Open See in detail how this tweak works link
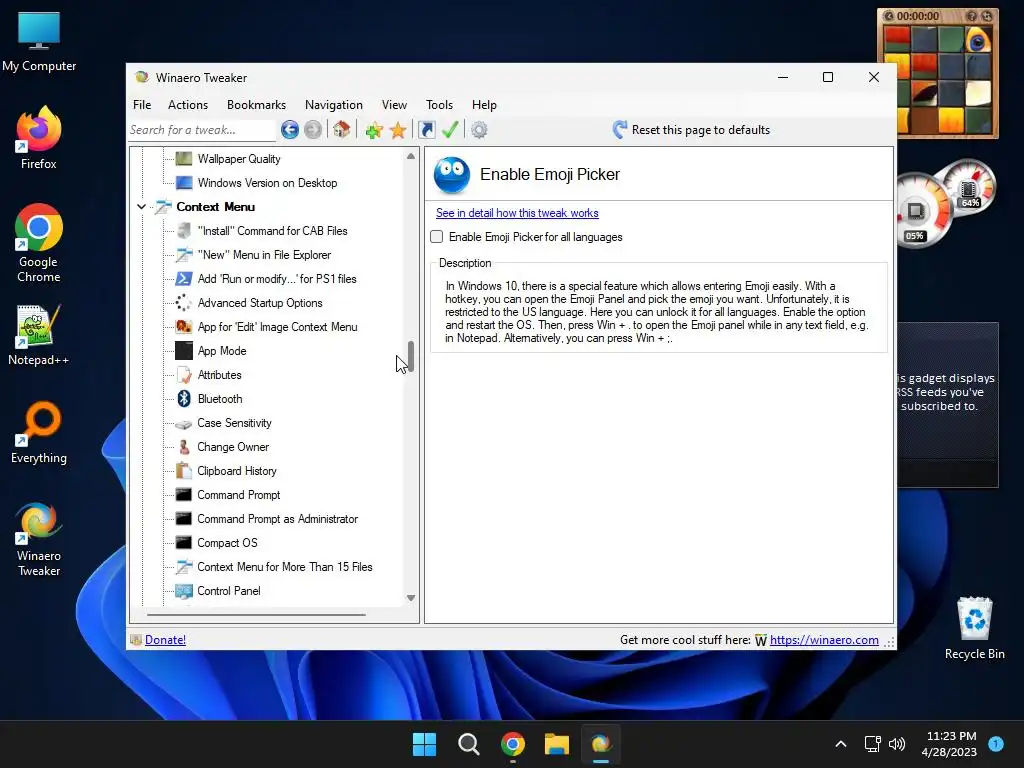Viewport: 1024px width, 768px height. coord(517,213)
